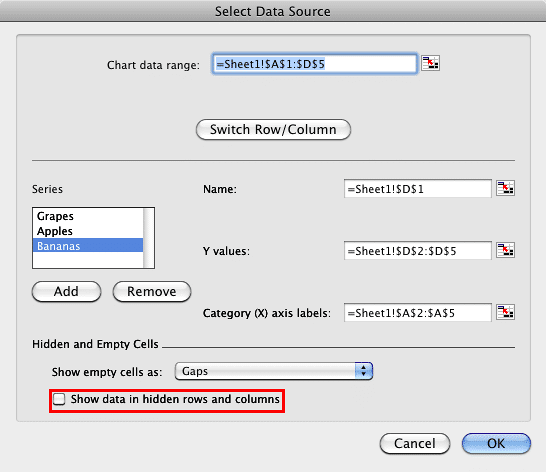Click the Series list scrollbar
Screen dimensions: 546x472
(149, 238)
